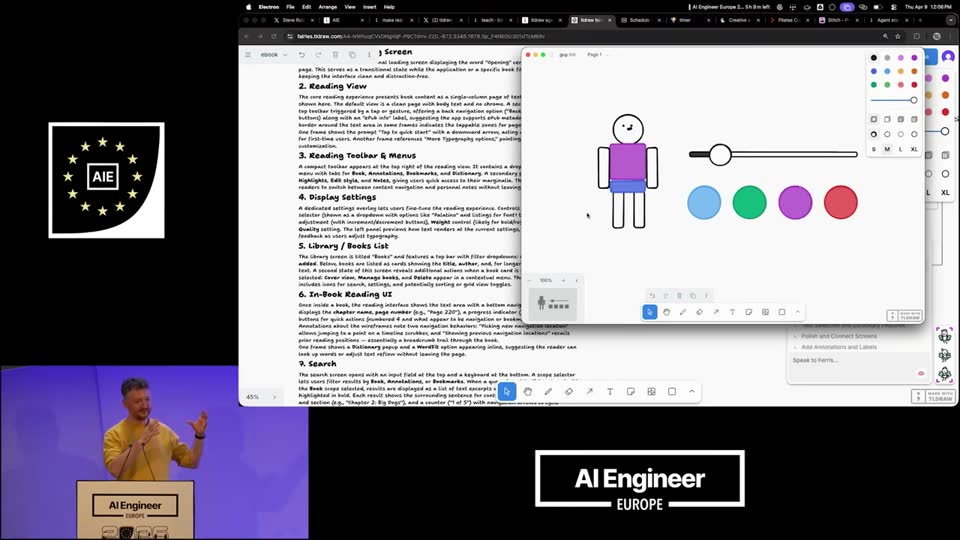
Task: Choose the text tool in guy.tldr window
Action: pos(732,312)
